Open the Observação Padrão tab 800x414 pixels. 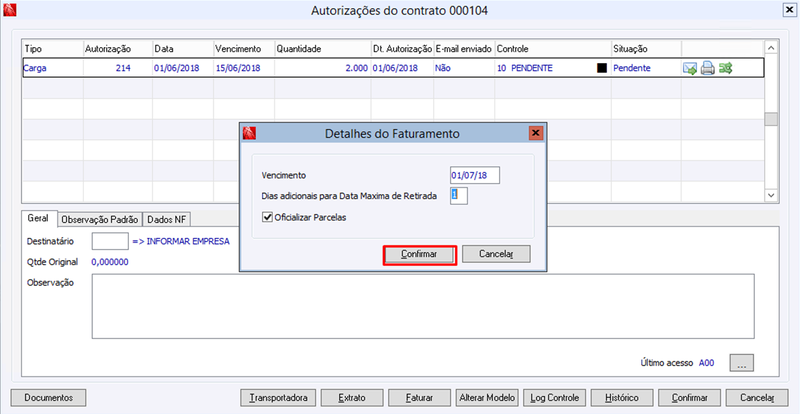click(x=99, y=220)
